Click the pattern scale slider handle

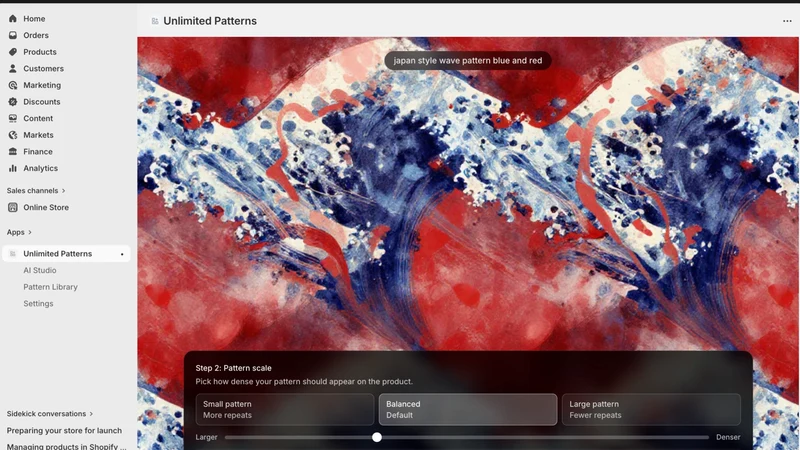(377, 437)
